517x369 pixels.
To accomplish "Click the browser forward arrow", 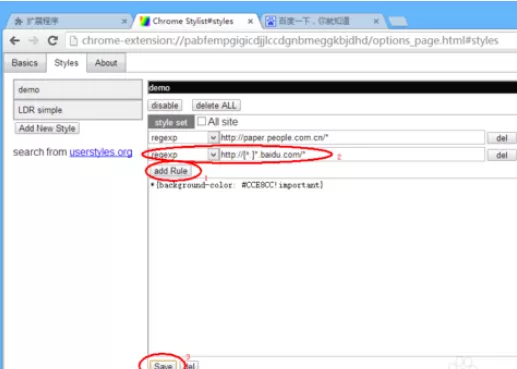I will coord(33,41).
